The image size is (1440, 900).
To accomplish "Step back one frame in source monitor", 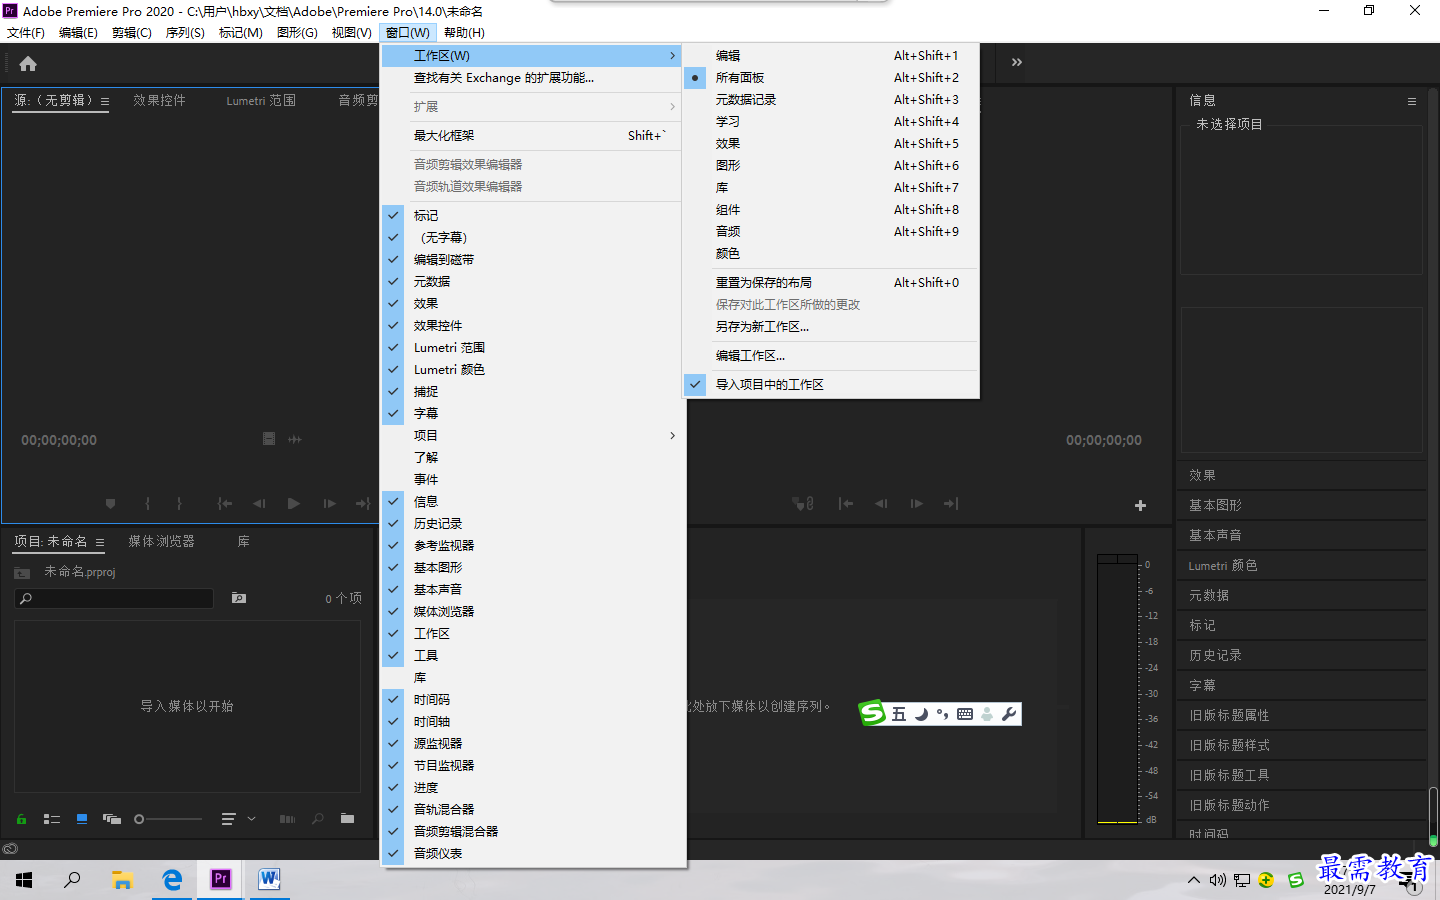I will [259, 504].
